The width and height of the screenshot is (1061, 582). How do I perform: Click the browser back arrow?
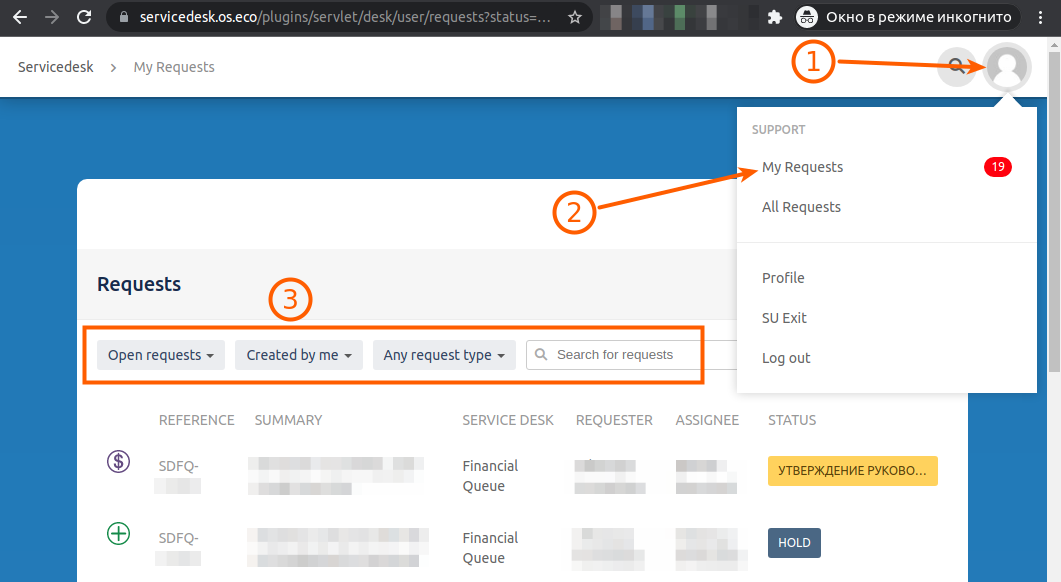coord(19,17)
